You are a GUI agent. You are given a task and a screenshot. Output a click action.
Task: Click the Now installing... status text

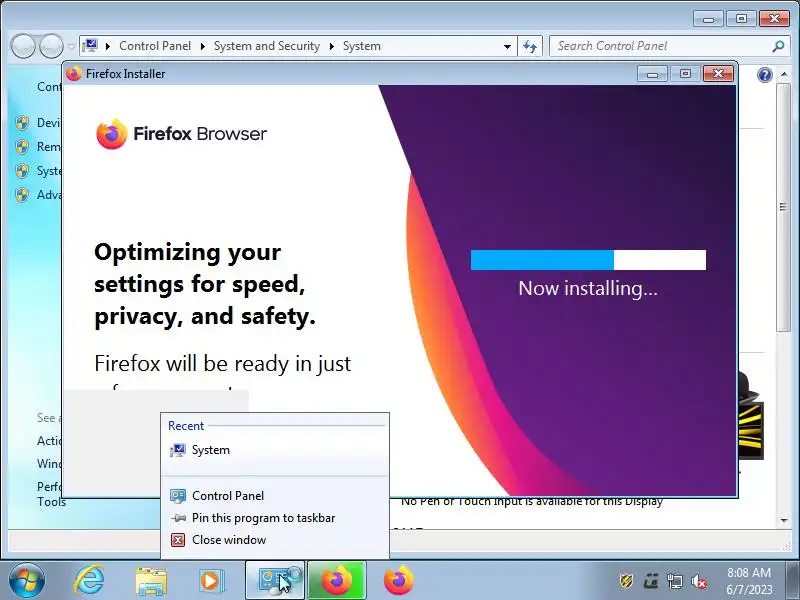(x=588, y=289)
